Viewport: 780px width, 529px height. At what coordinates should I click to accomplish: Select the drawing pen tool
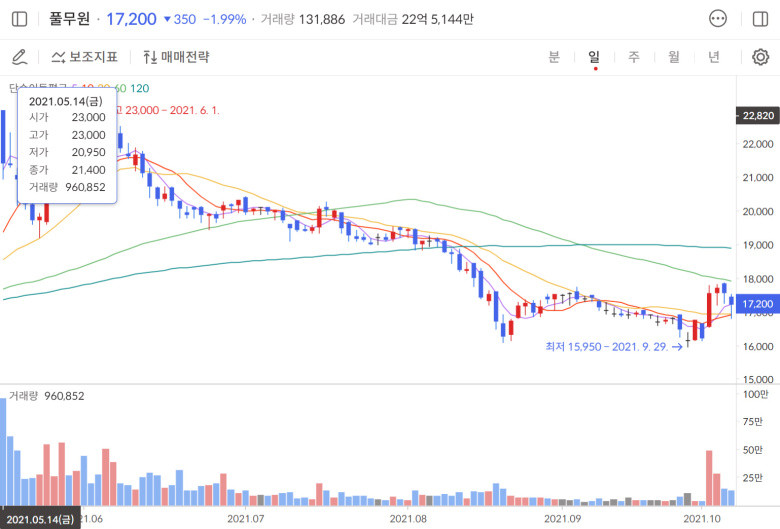[19, 57]
